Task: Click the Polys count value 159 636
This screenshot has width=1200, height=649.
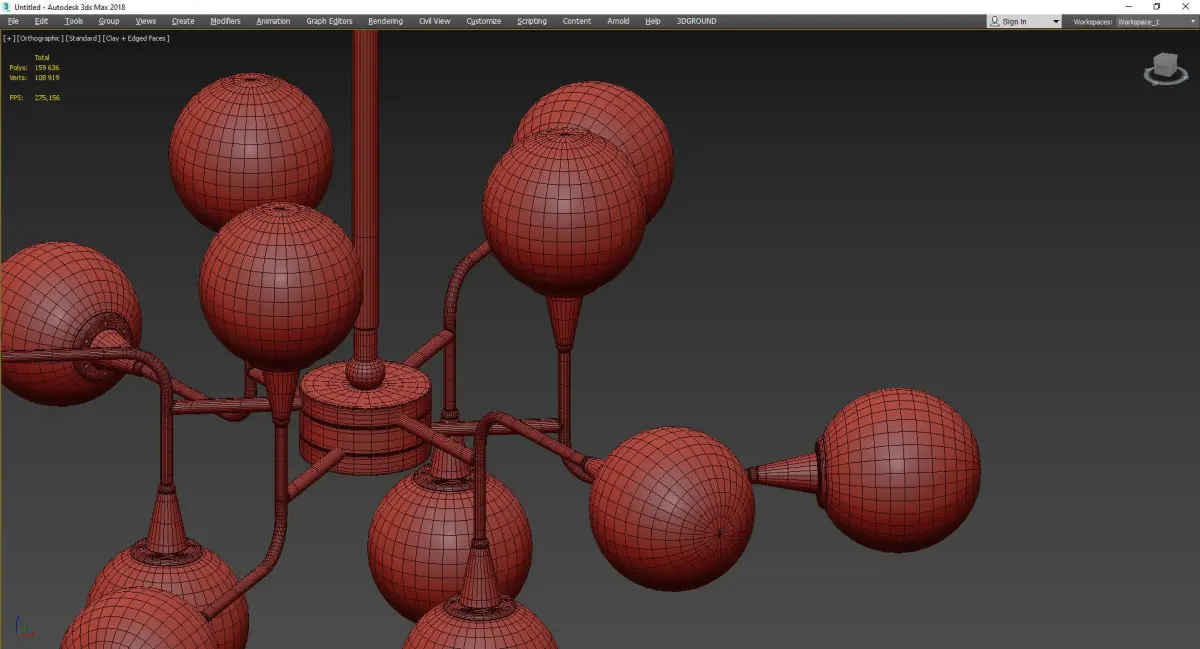Action: coord(47,68)
